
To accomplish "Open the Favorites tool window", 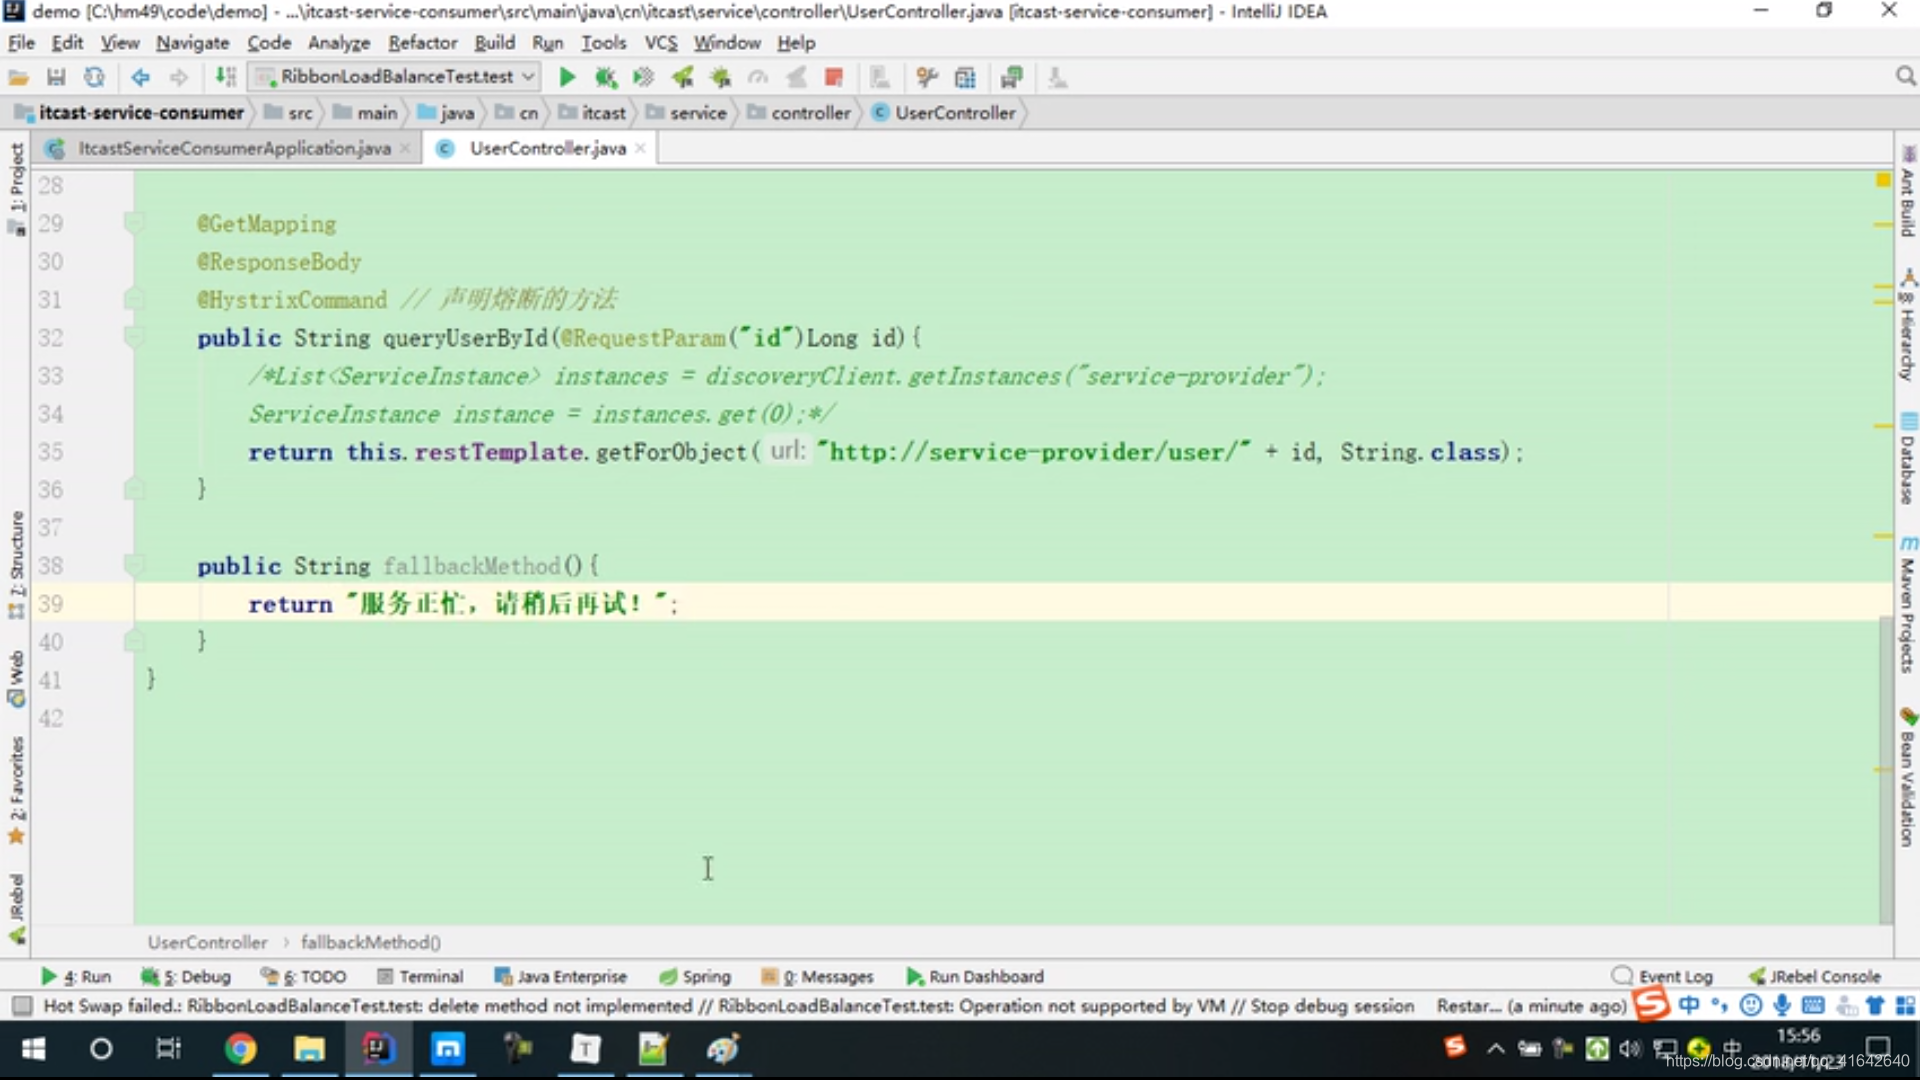I will [16, 790].
